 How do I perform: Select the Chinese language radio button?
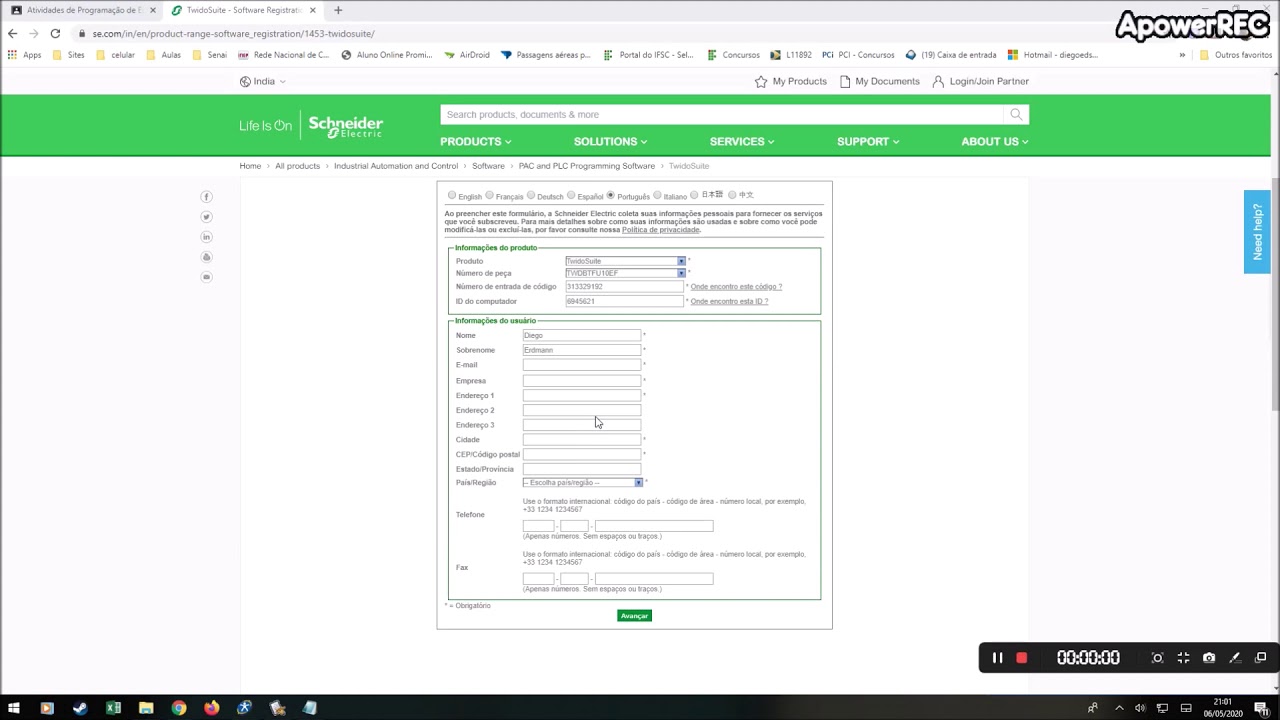tap(732, 195)
